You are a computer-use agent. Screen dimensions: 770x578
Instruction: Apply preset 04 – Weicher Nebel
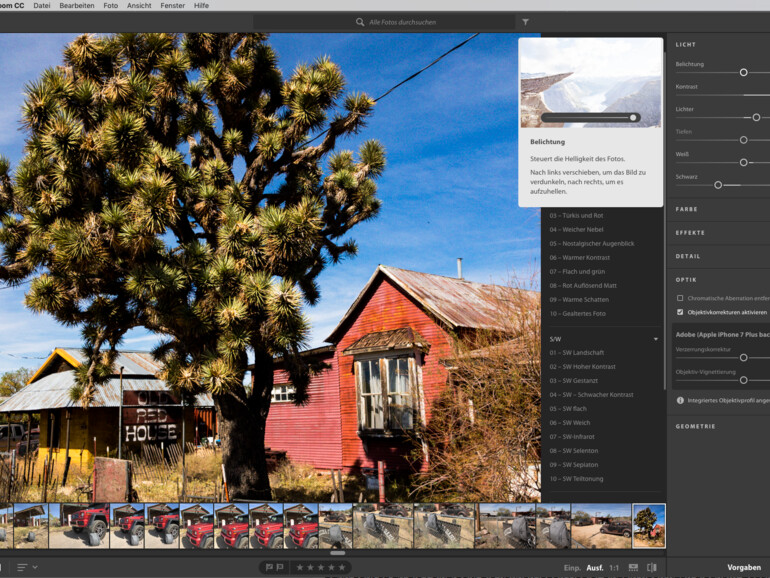pos(577,229)
